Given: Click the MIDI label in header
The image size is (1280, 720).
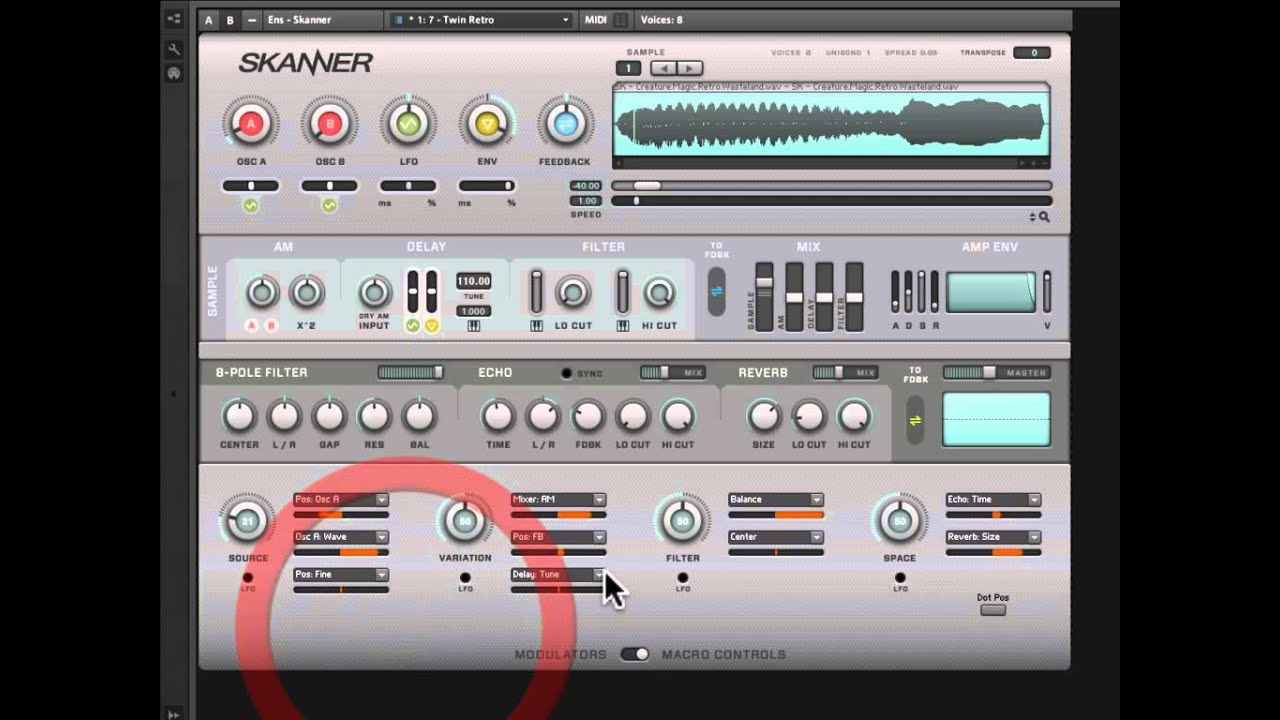Looking at the screenshot, I should [x=596, y=20].
